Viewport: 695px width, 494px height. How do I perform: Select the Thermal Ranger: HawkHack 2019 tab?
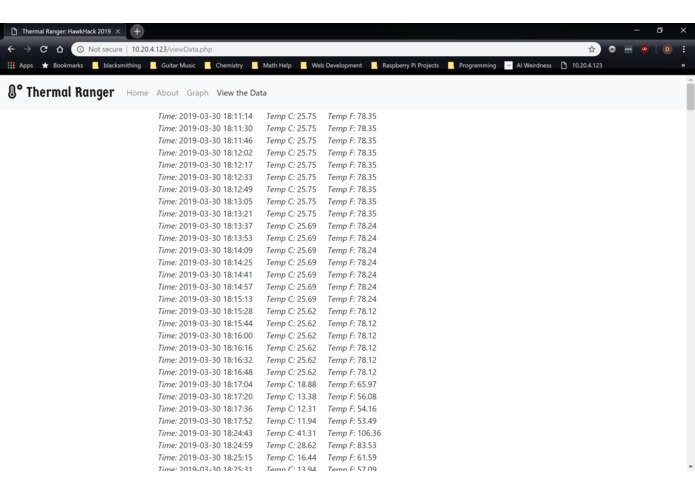tap(65, 31)
